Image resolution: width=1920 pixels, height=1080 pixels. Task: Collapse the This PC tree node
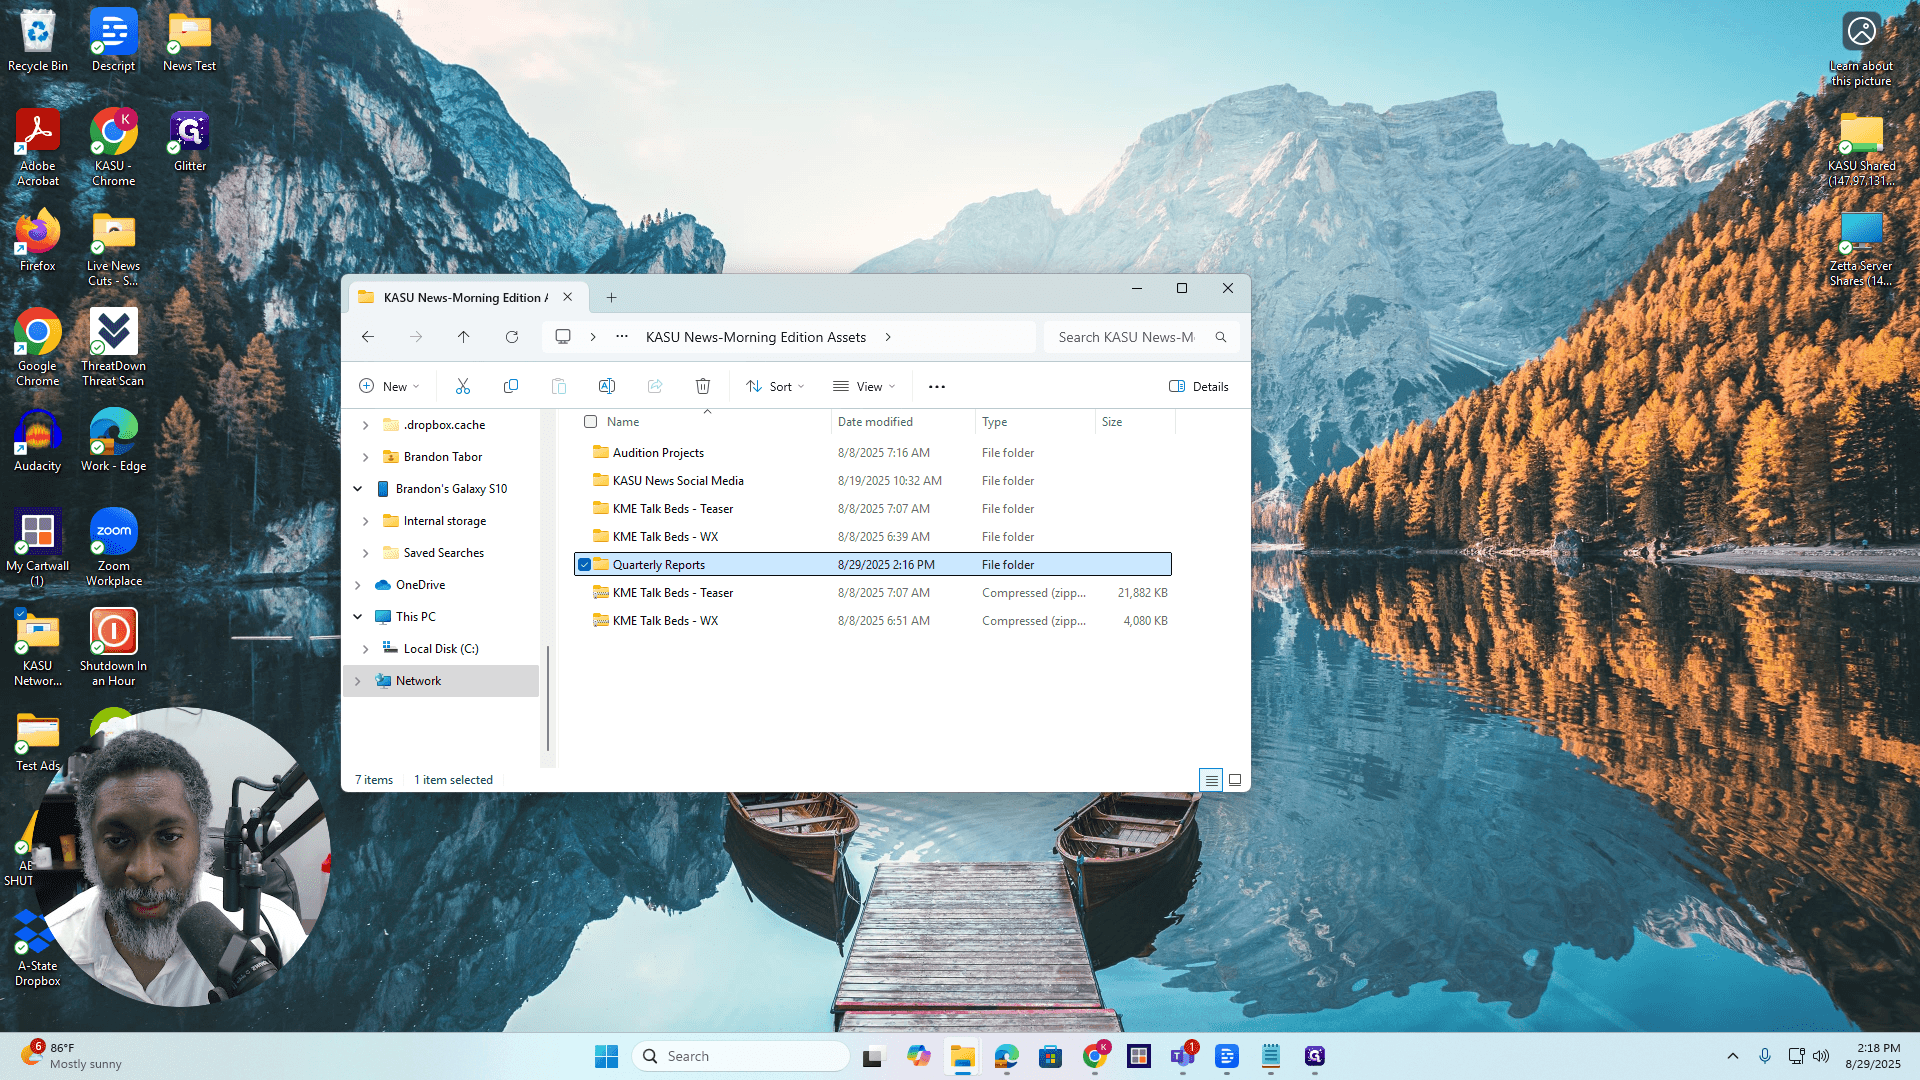(358, 617)
